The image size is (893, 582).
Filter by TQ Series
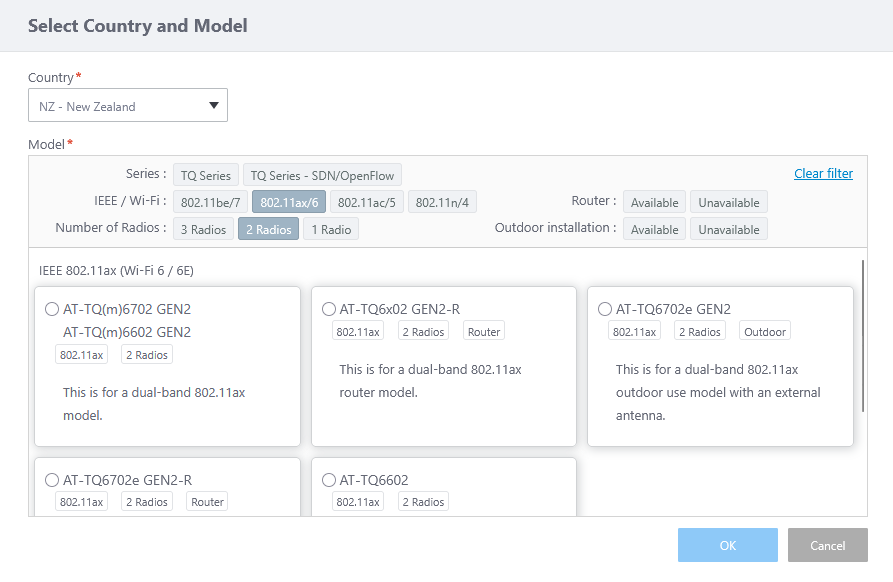point(206,175)
